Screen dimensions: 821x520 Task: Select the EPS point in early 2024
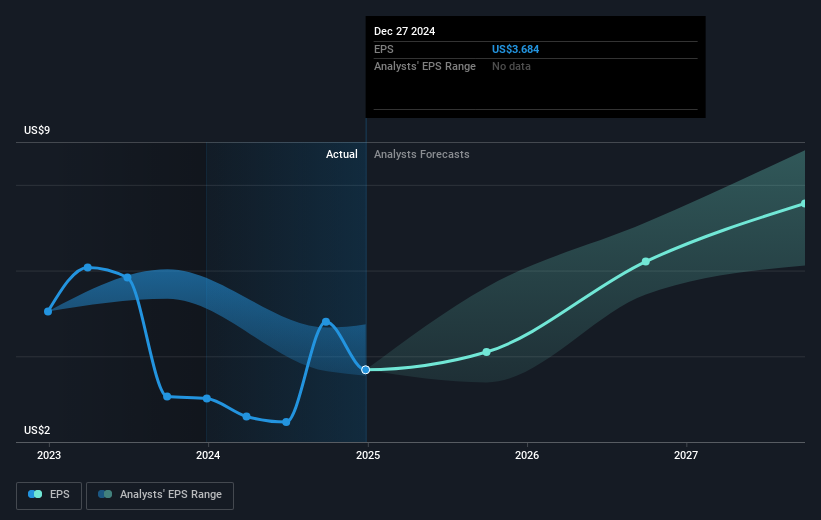click(x=247, y=416)
